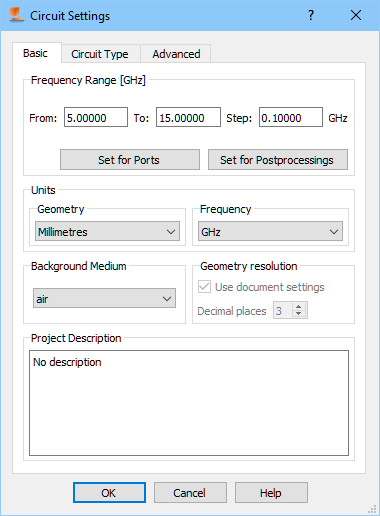Click the Set for Postprocessings button
The height and width of the screenshot is (516, 380).
tap(278, 160)
